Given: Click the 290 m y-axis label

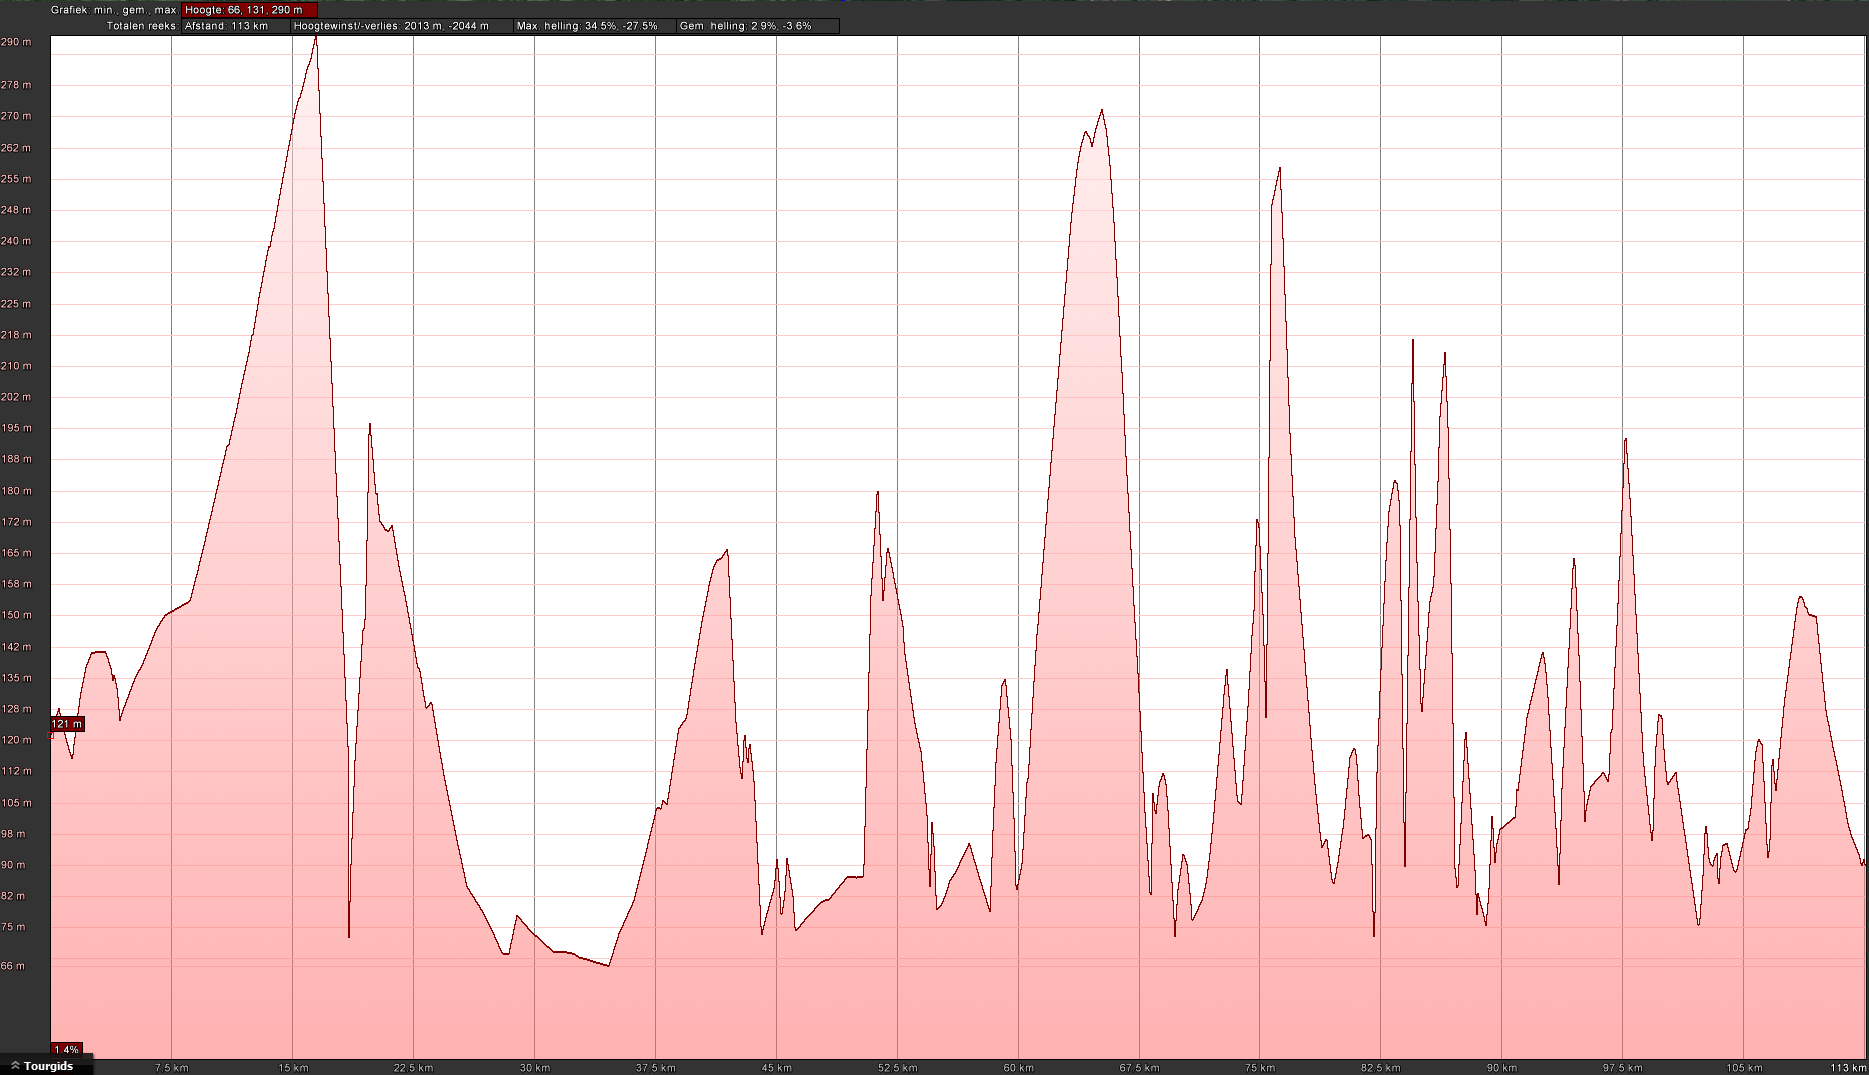Looking at the screenshot, I should (16, 42).
